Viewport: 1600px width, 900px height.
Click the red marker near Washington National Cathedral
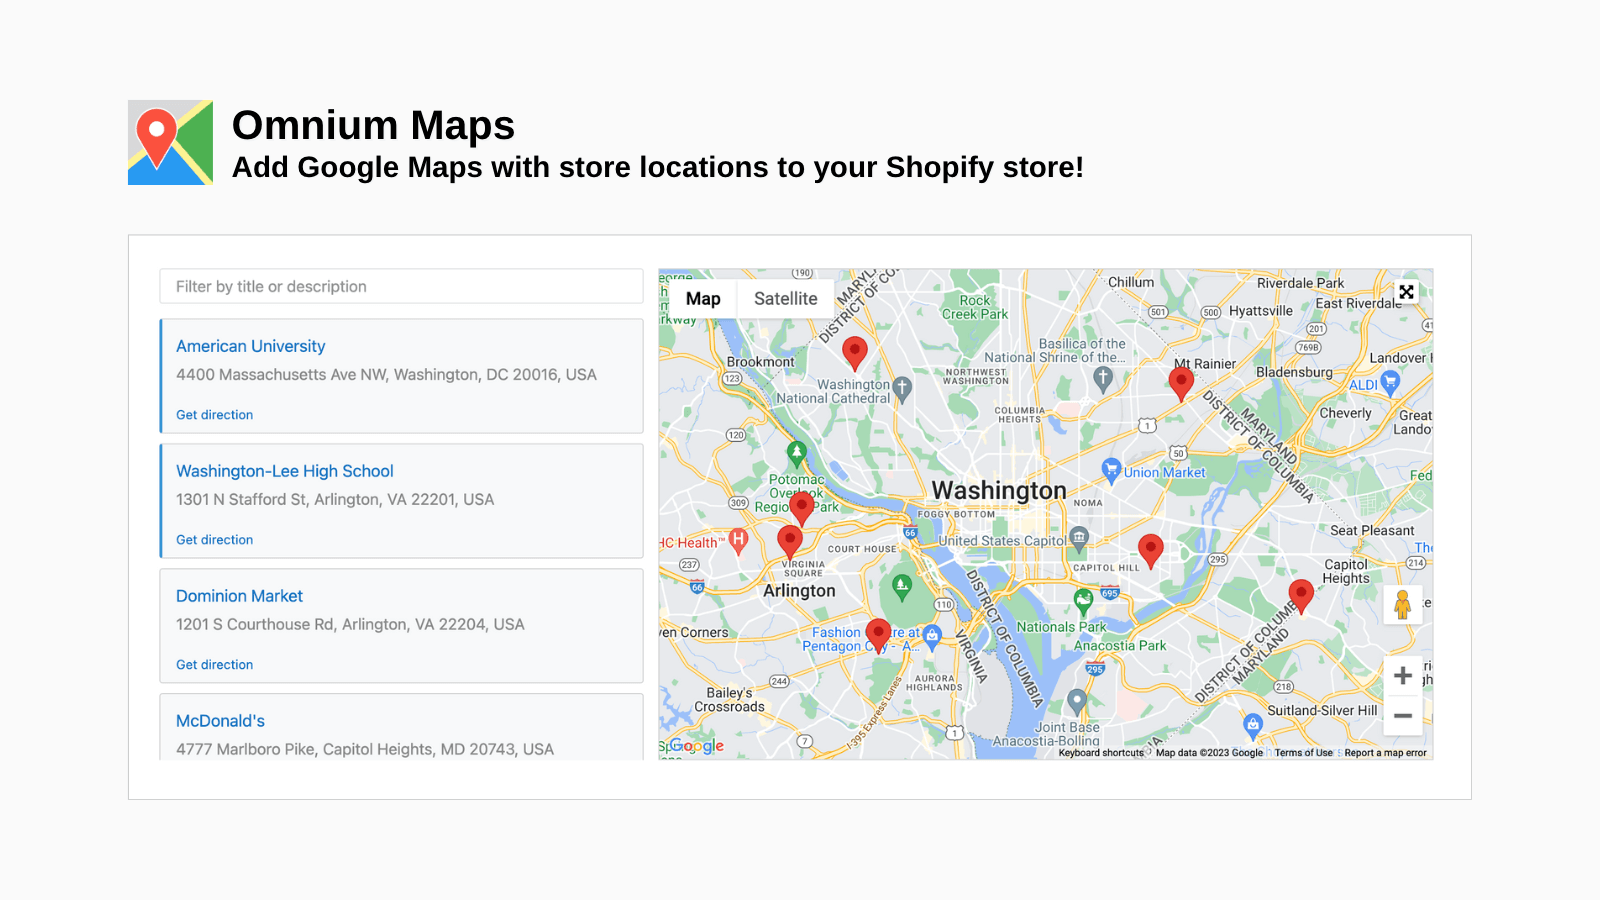[855, 352]
